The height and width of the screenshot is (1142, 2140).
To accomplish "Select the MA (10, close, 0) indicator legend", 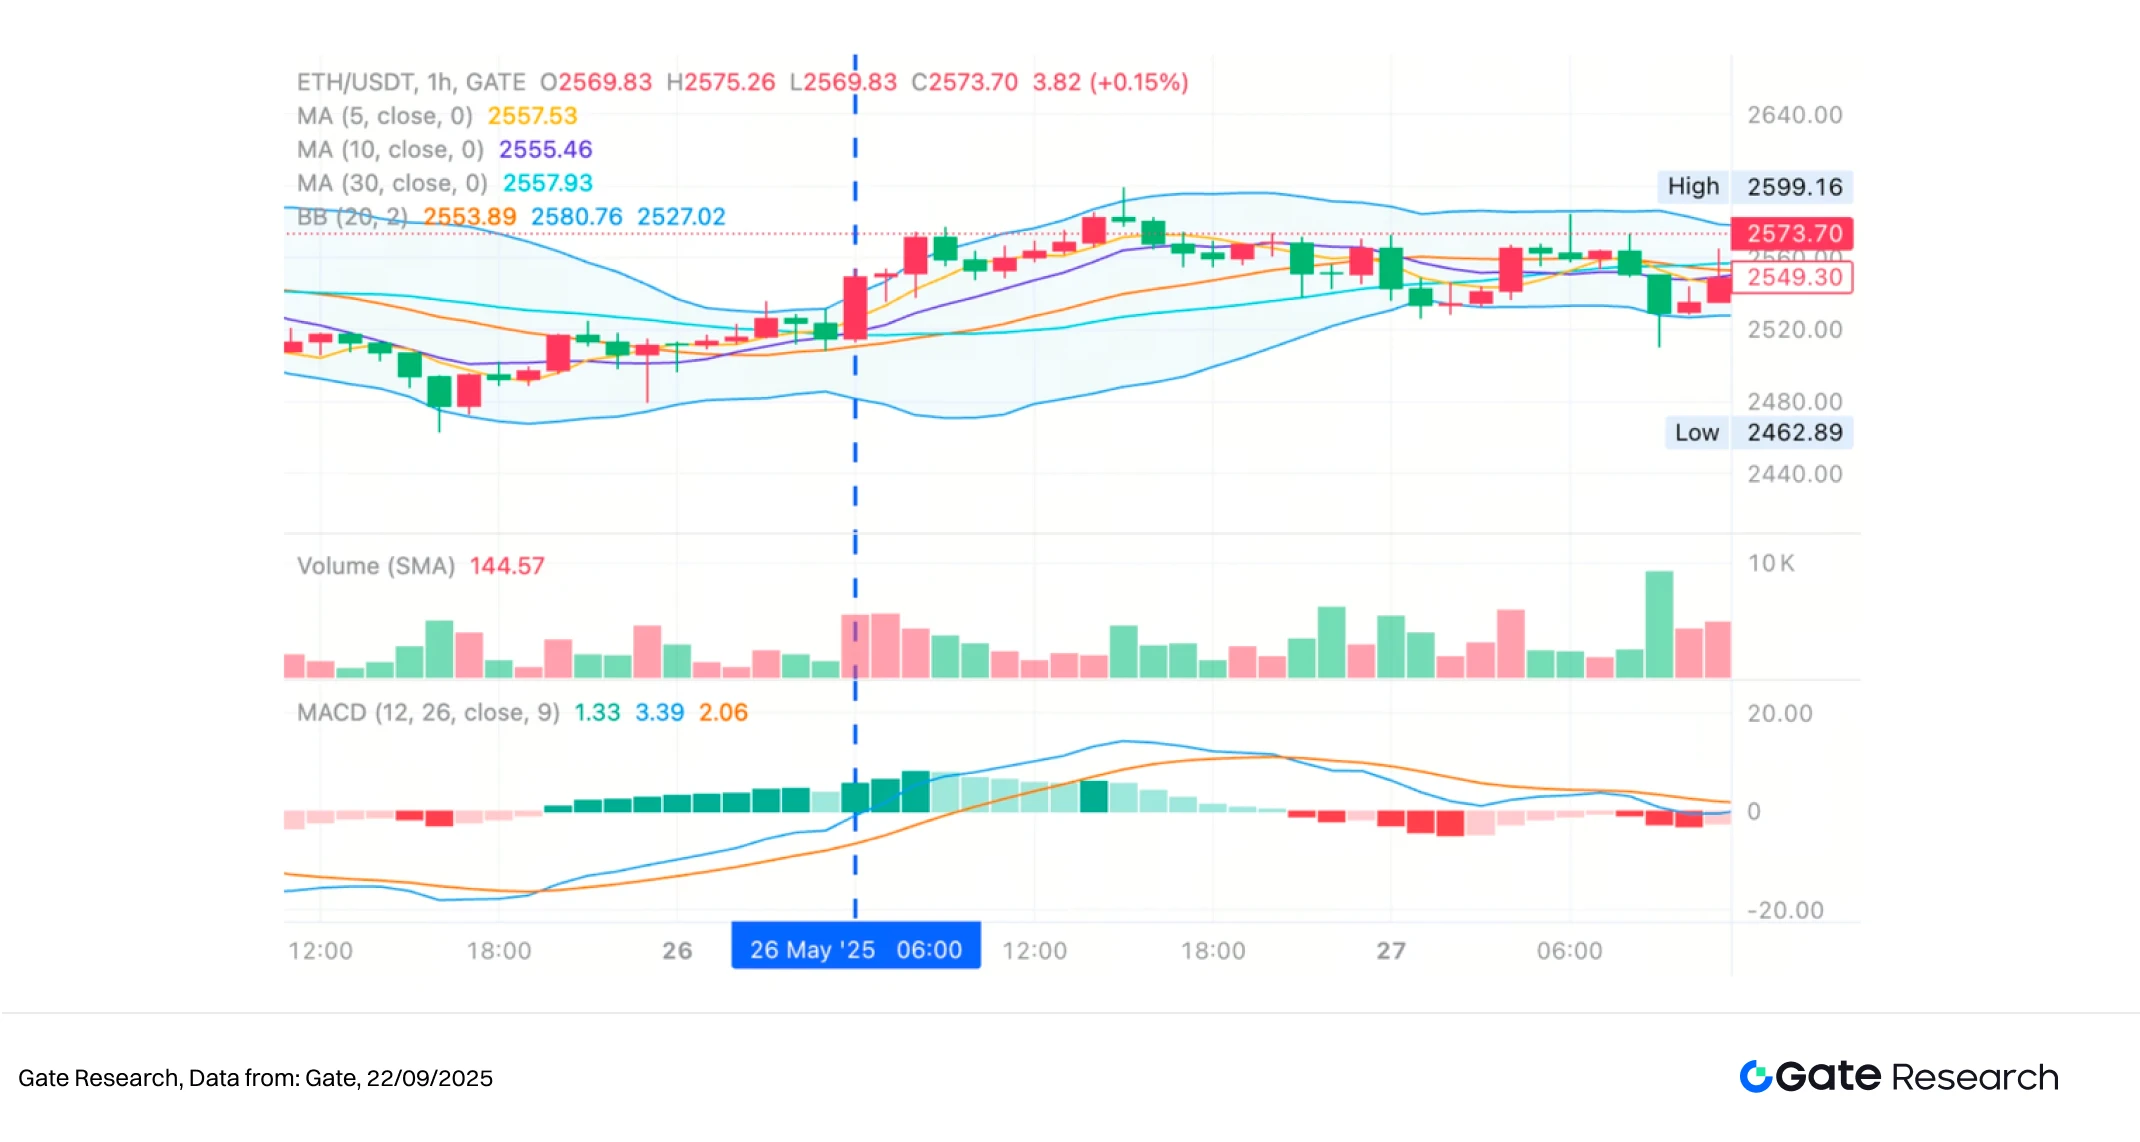I will click(444, 150).
